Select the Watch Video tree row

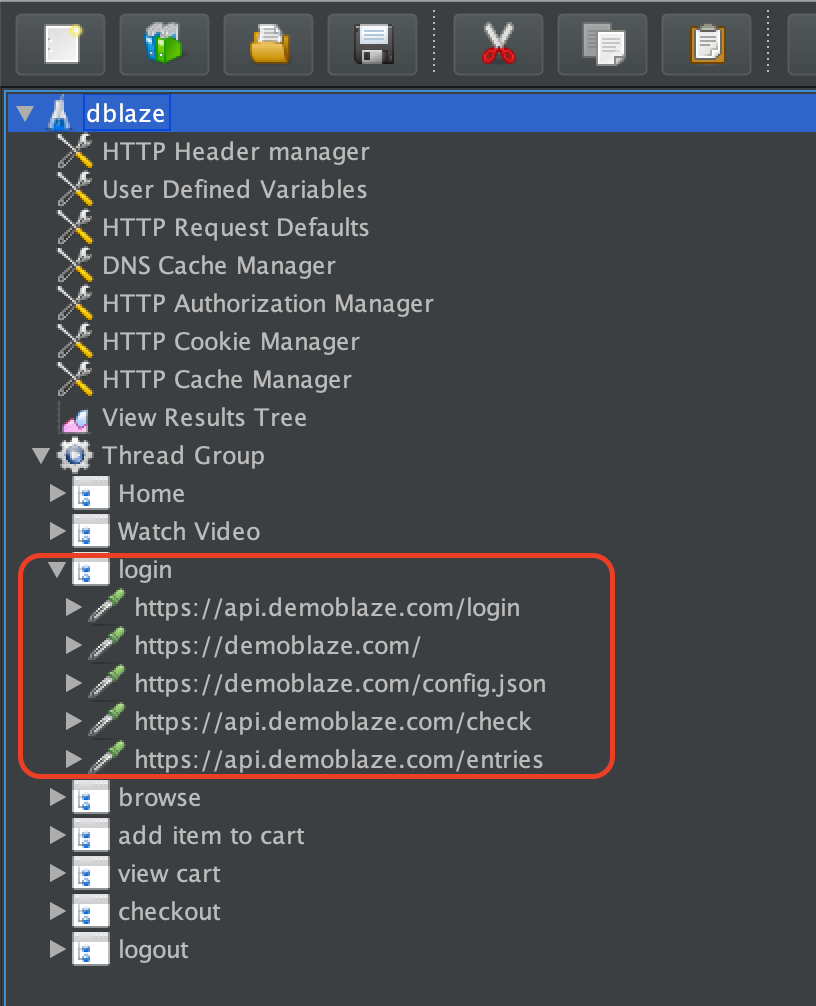[x=189, y=531]
